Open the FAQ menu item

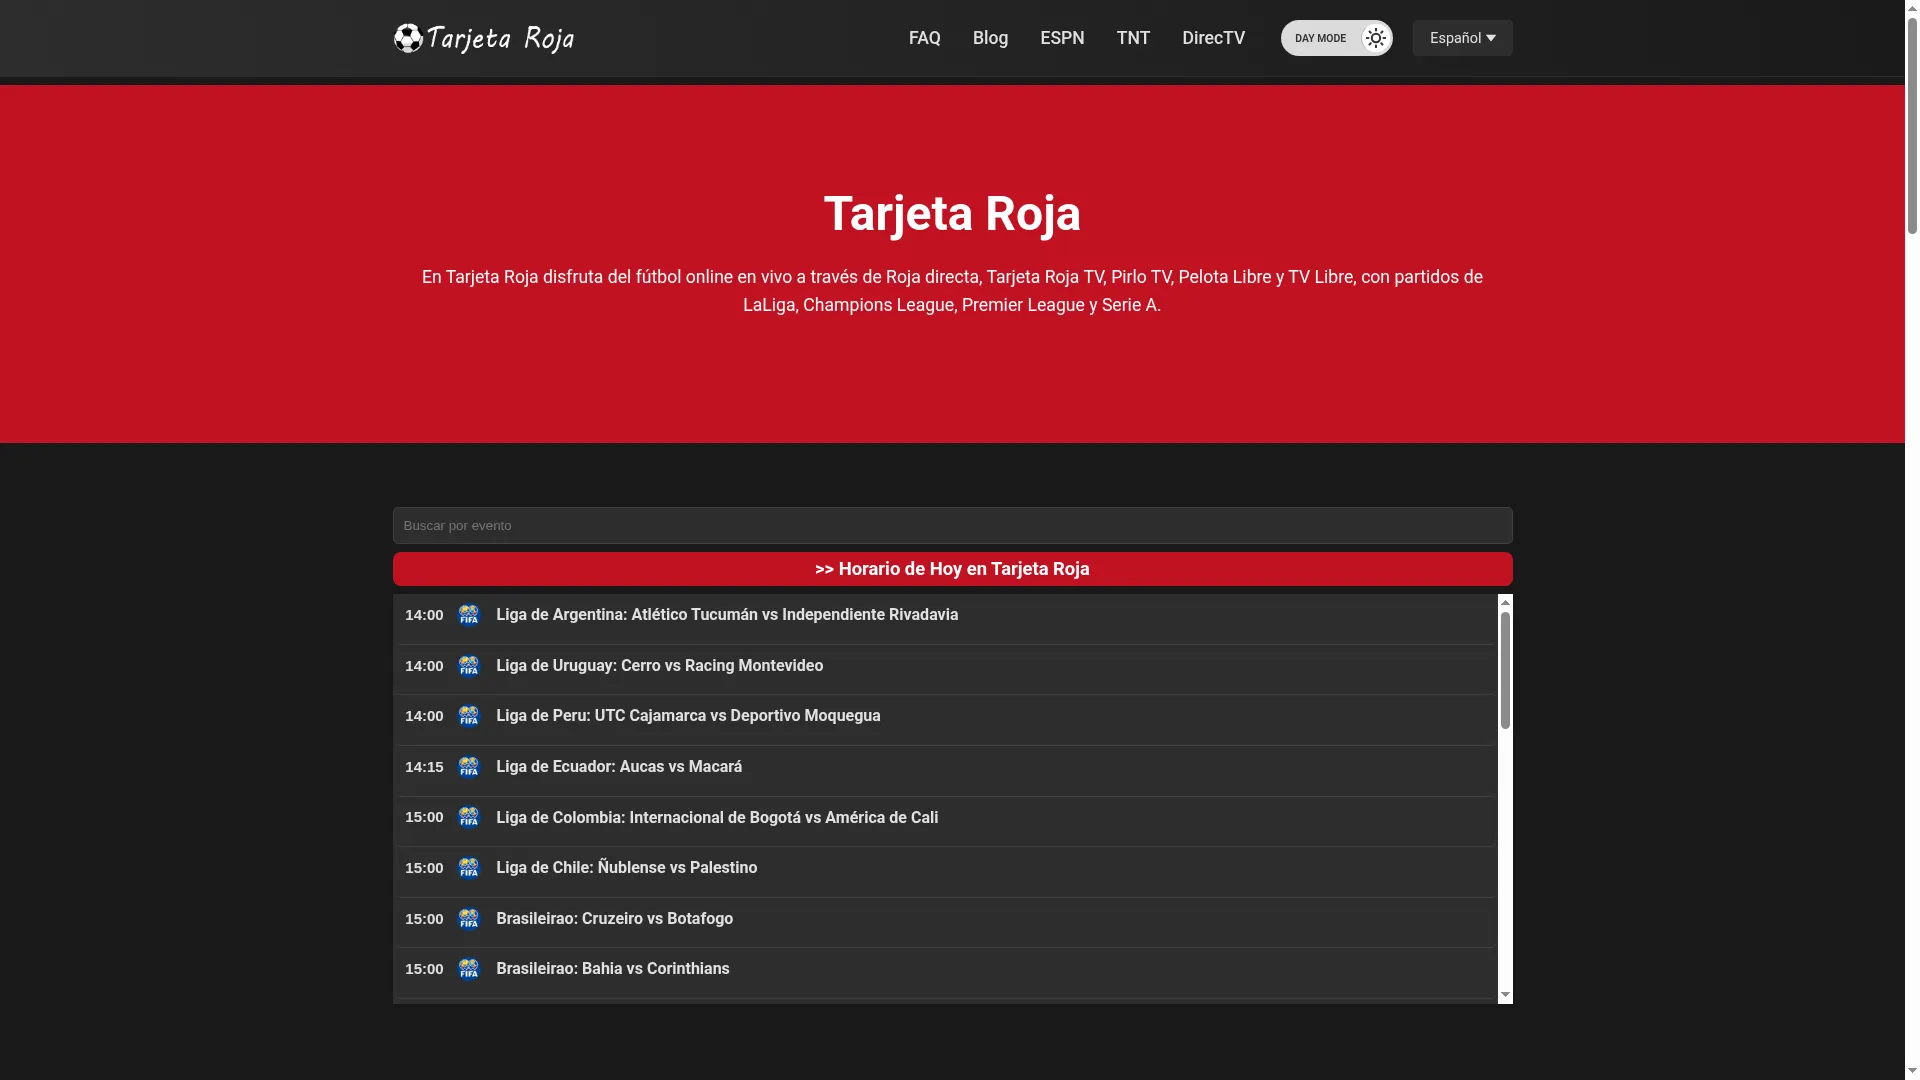924,38
